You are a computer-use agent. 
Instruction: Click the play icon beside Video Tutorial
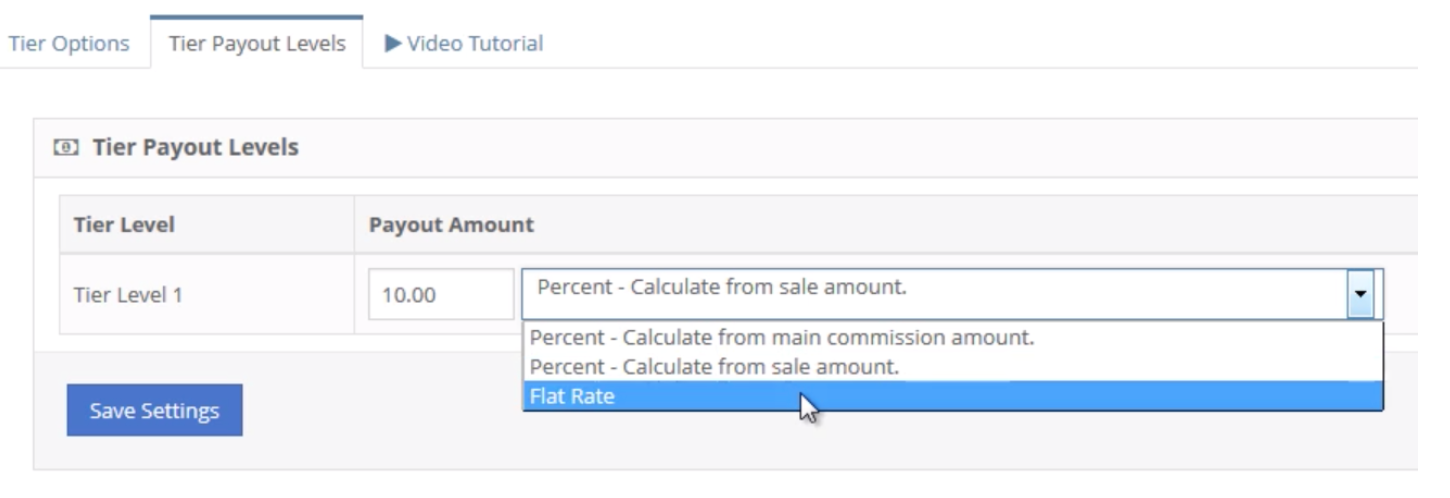[x=393, y=43]
